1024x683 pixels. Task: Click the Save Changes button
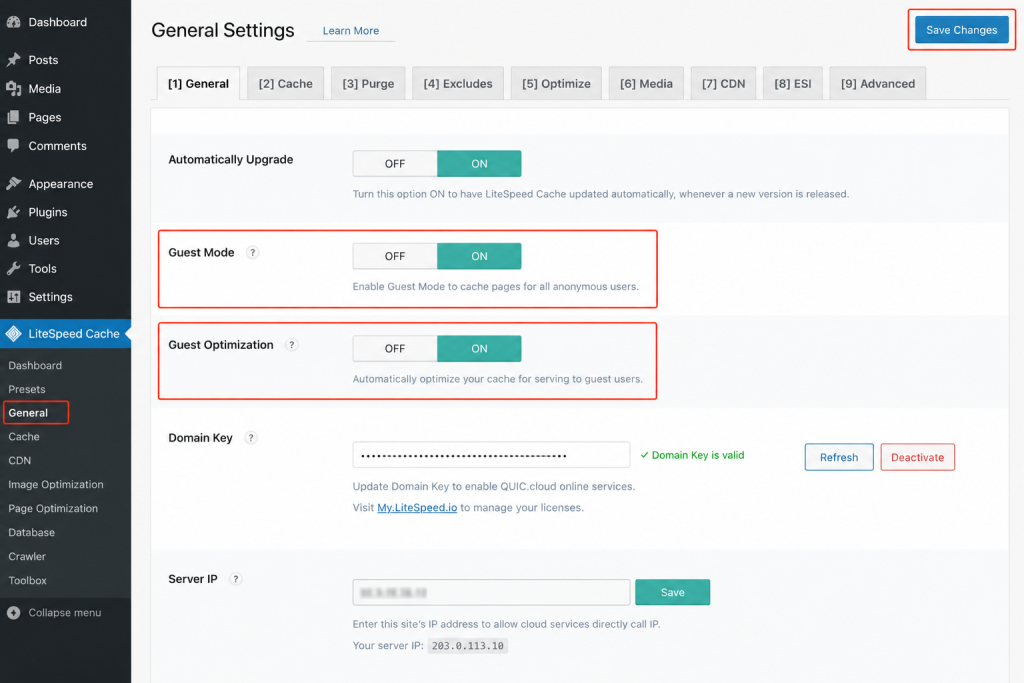pyautogui.click(x=961, y=30)
